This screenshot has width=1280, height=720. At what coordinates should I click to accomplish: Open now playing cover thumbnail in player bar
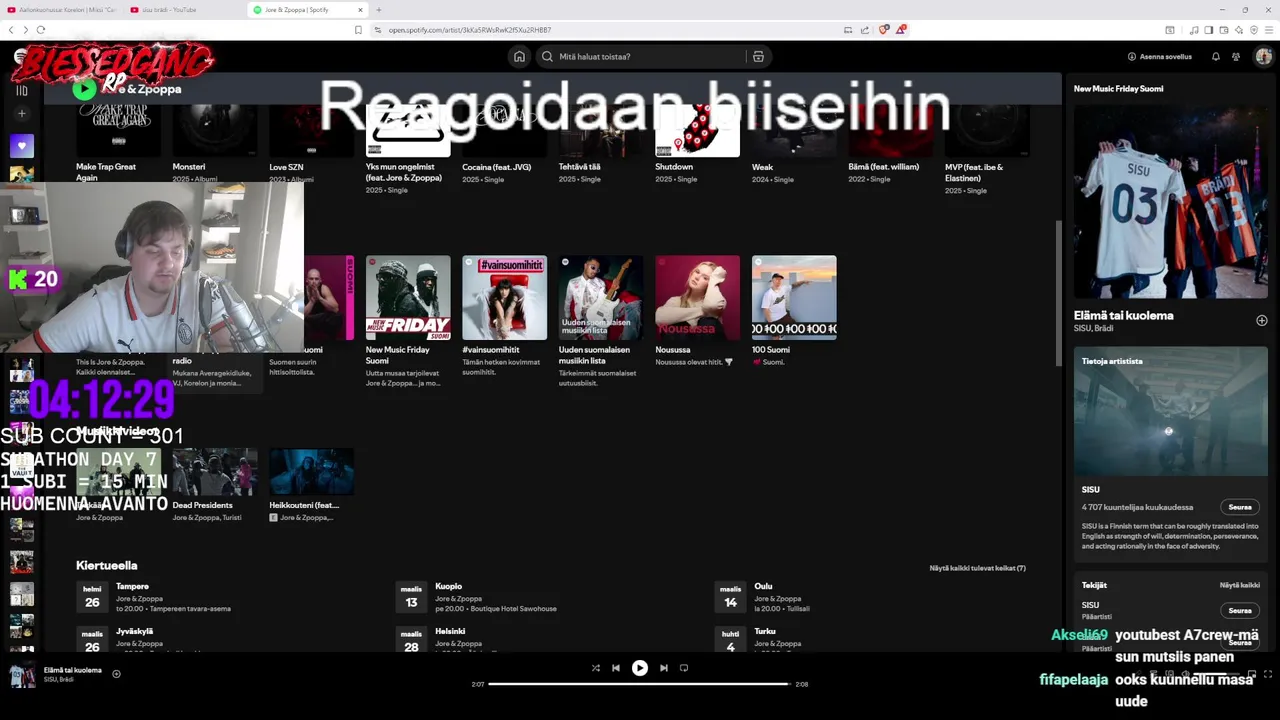pyautogui.click(x=22, y=675)
